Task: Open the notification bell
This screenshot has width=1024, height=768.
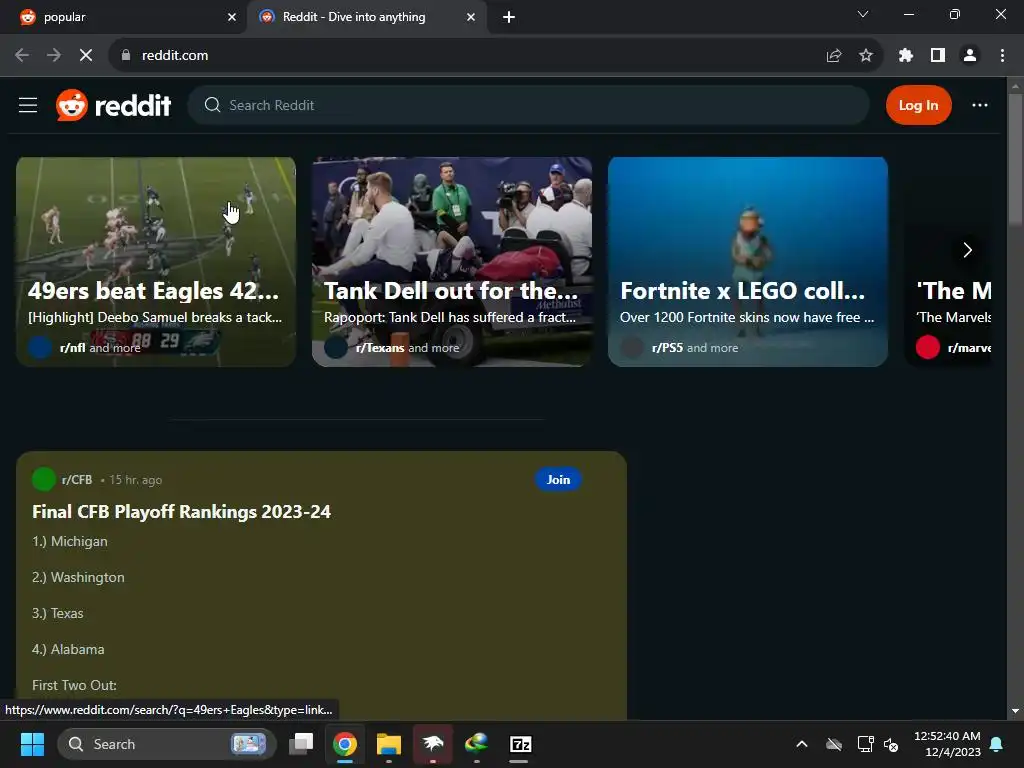Action: click(x=997, y=744)
